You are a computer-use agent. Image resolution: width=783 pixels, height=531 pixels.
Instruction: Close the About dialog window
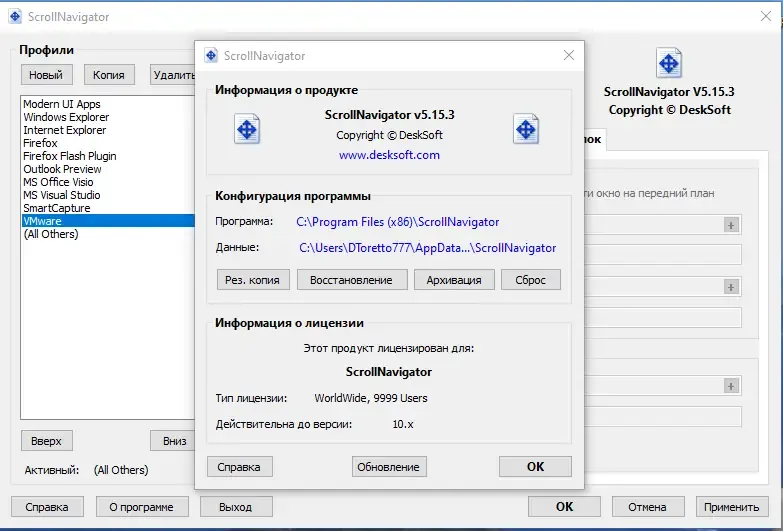569,55
